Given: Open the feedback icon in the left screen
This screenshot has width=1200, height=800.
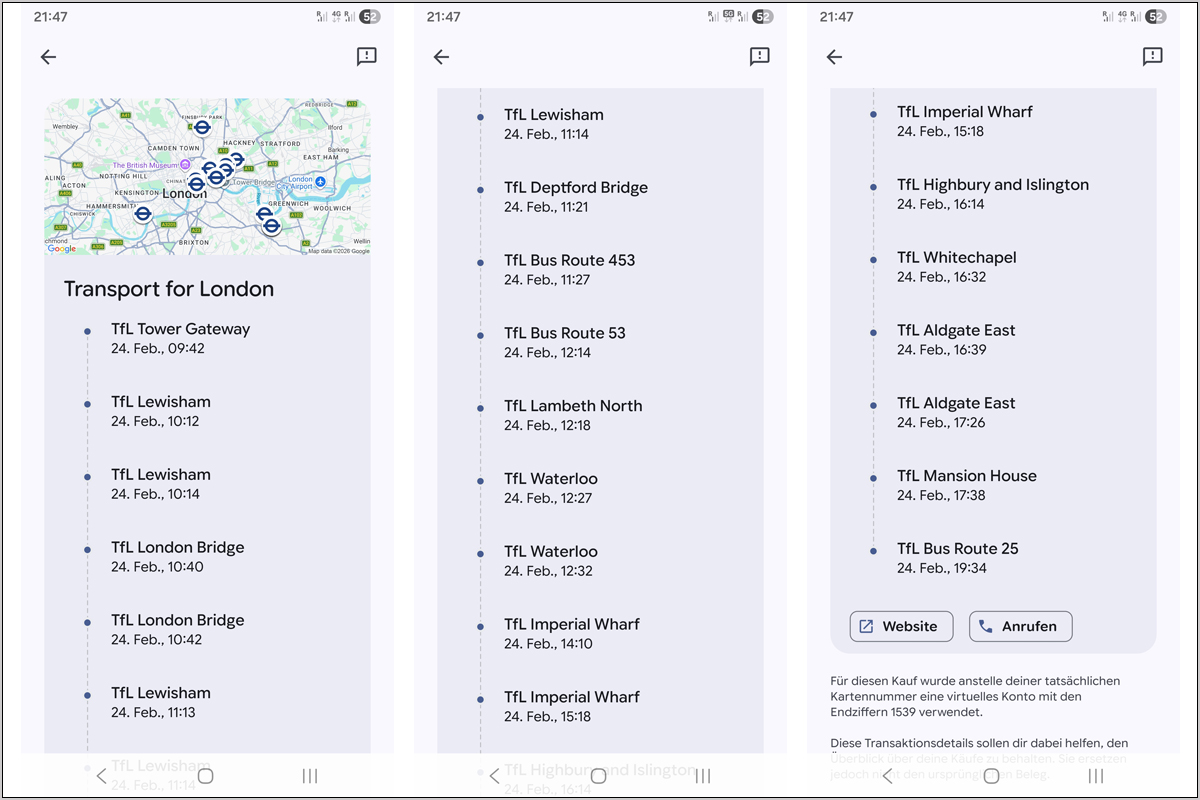Looking at the screenshot, I should [x=367, y=57].
